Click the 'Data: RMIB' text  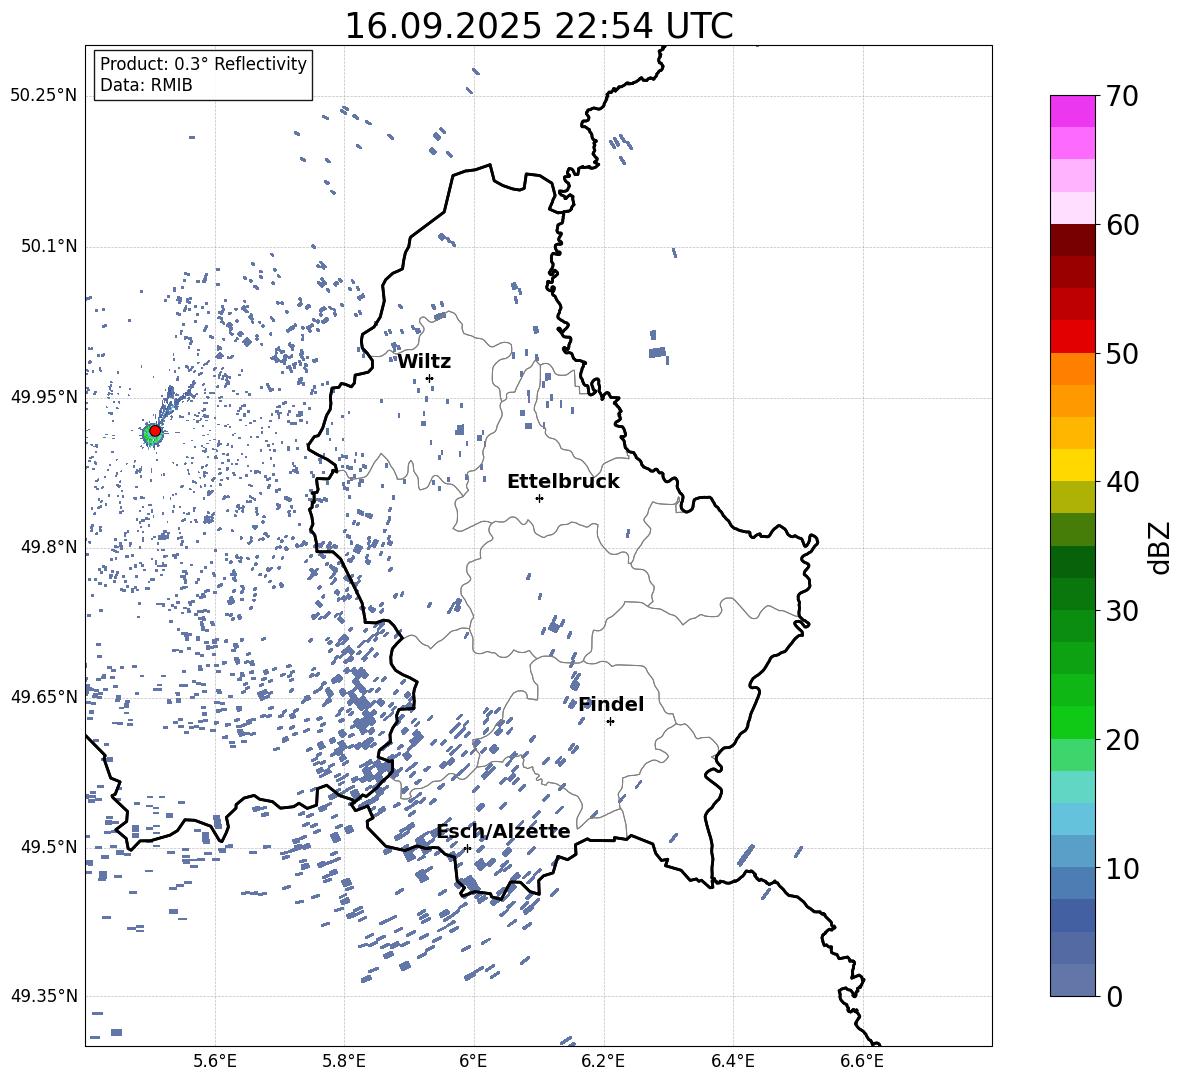coord(146,85)
